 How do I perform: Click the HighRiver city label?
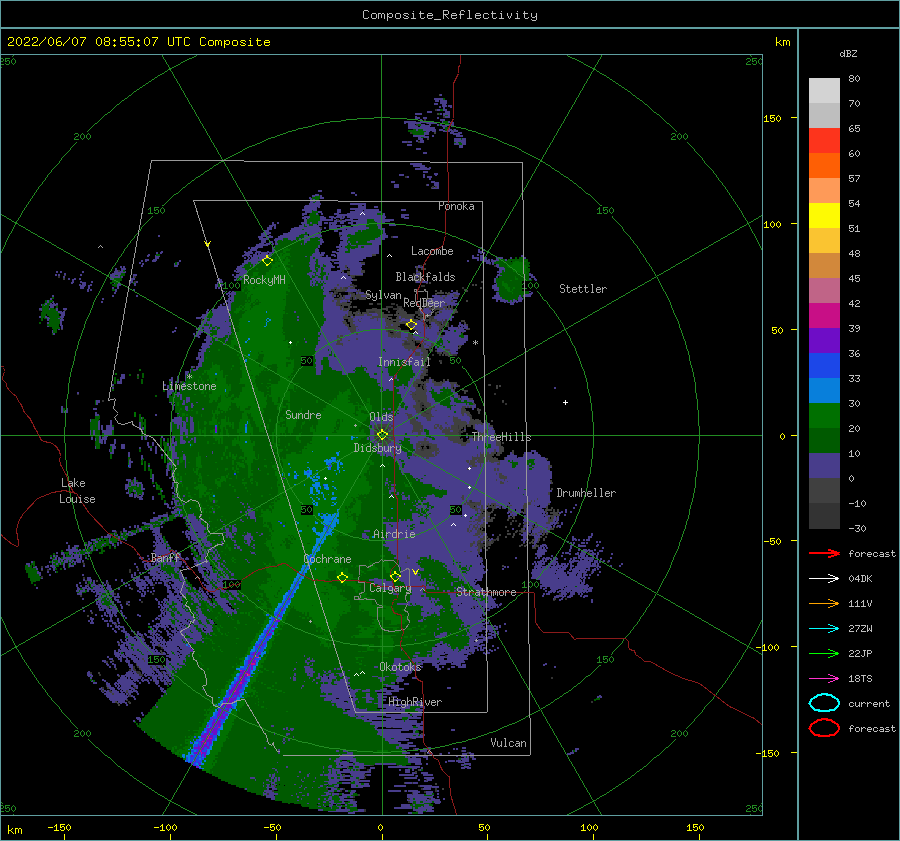point(415,702)
